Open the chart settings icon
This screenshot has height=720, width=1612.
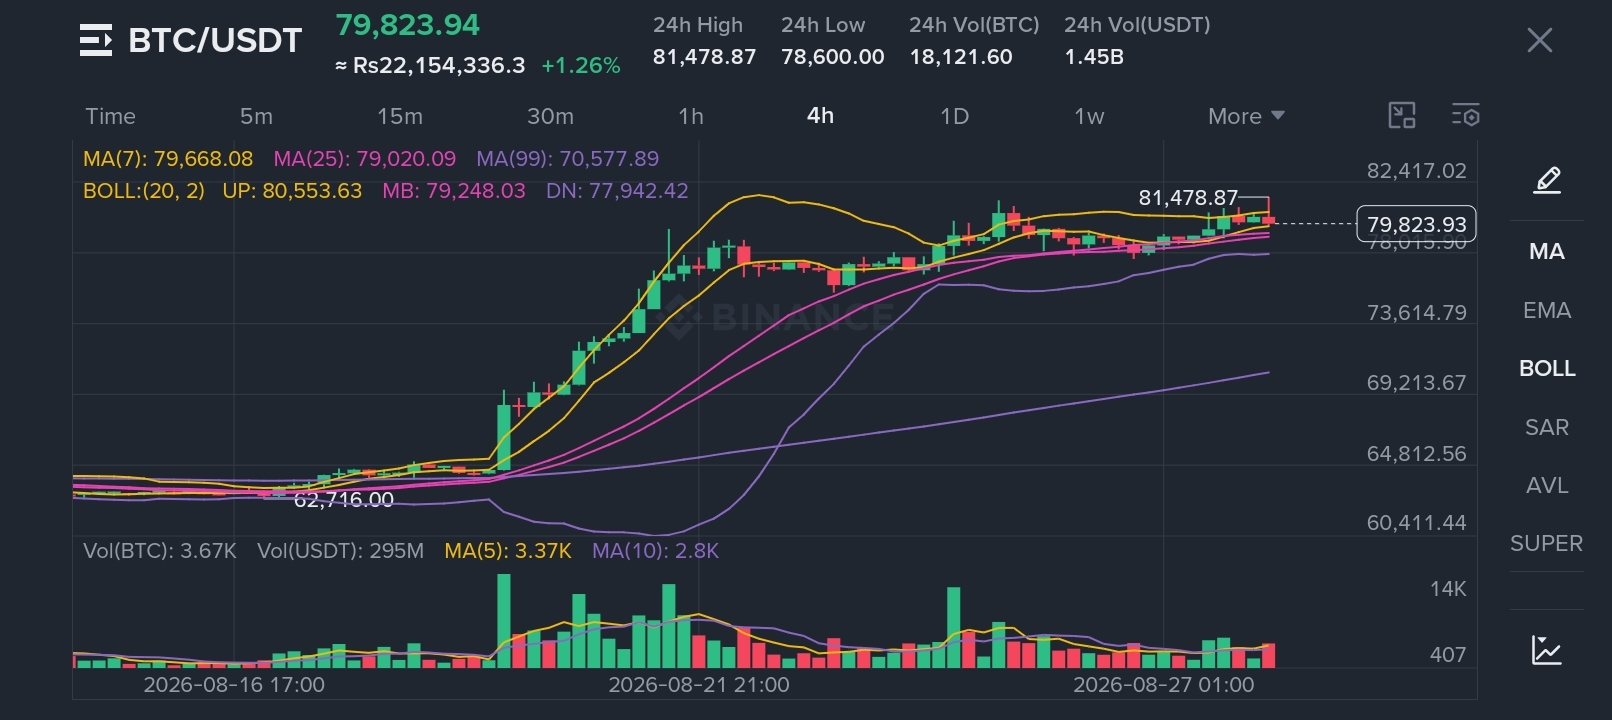click(1465, 115)
